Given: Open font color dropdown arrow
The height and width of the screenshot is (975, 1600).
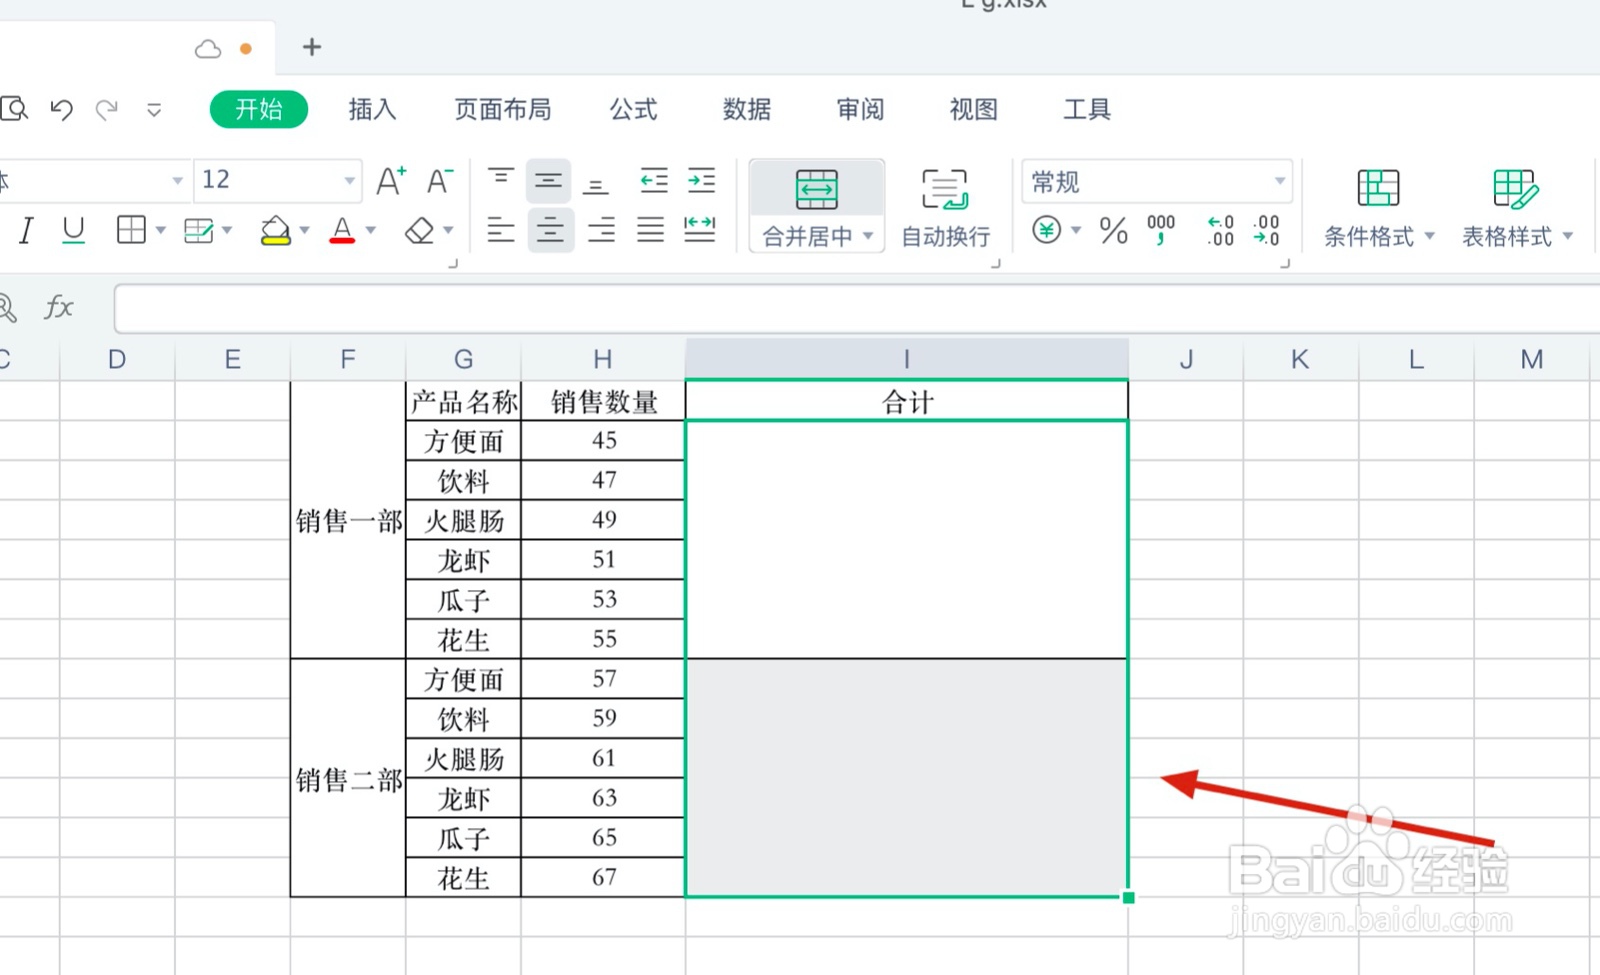Looking at the screenshot, I should coord(371,231).
